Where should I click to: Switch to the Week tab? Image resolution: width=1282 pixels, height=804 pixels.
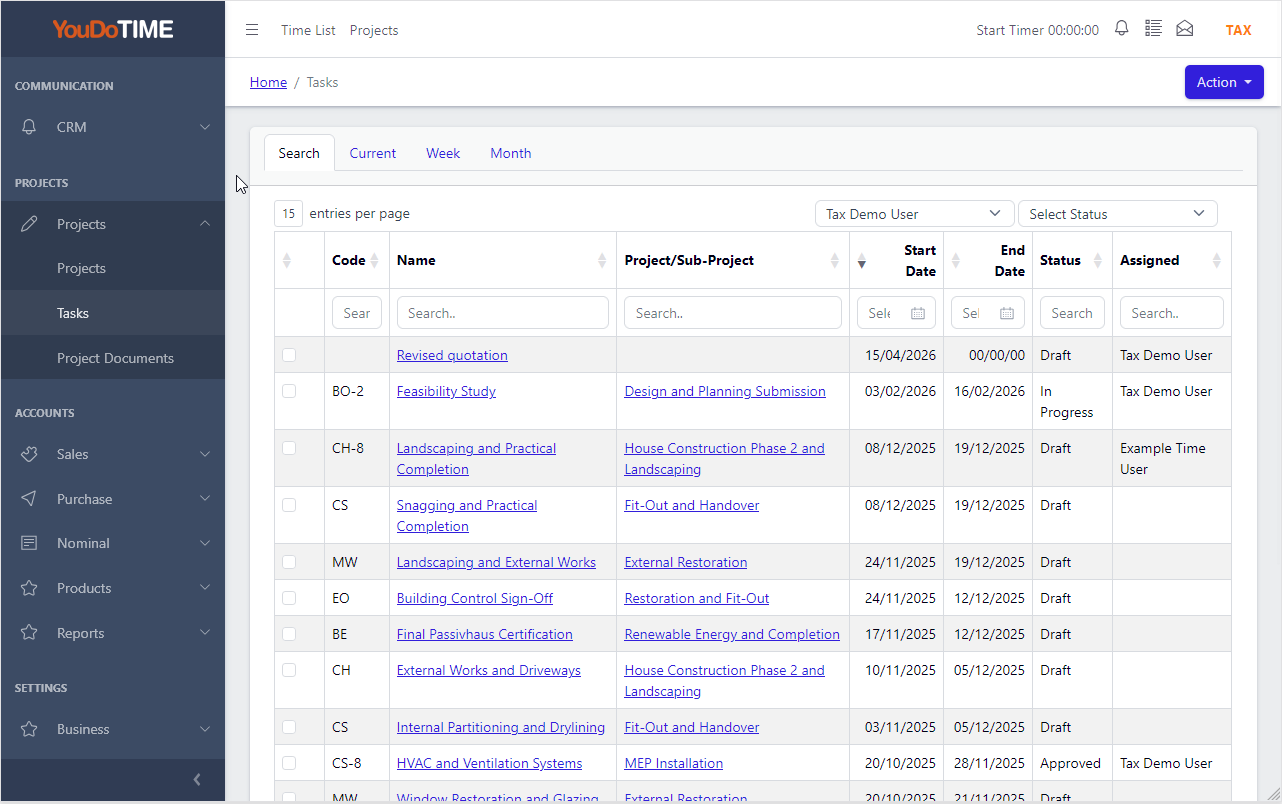443,153
